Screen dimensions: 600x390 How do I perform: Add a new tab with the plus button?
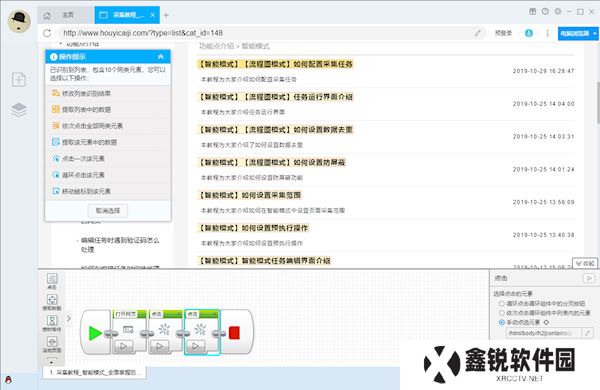(166, 15)
